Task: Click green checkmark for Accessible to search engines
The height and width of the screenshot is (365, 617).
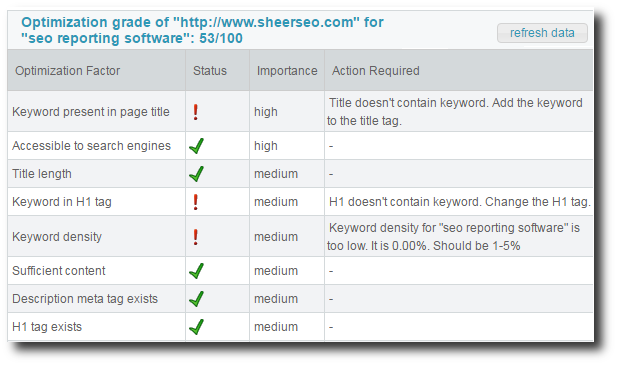Action: [196, 146]
